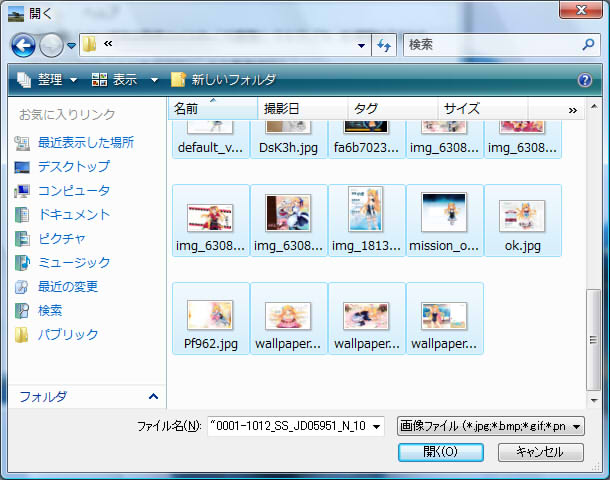This screenshot has width=610, height=480.
Task: Create a 新しいフォルダ new folder
Action: coord(223,80)
